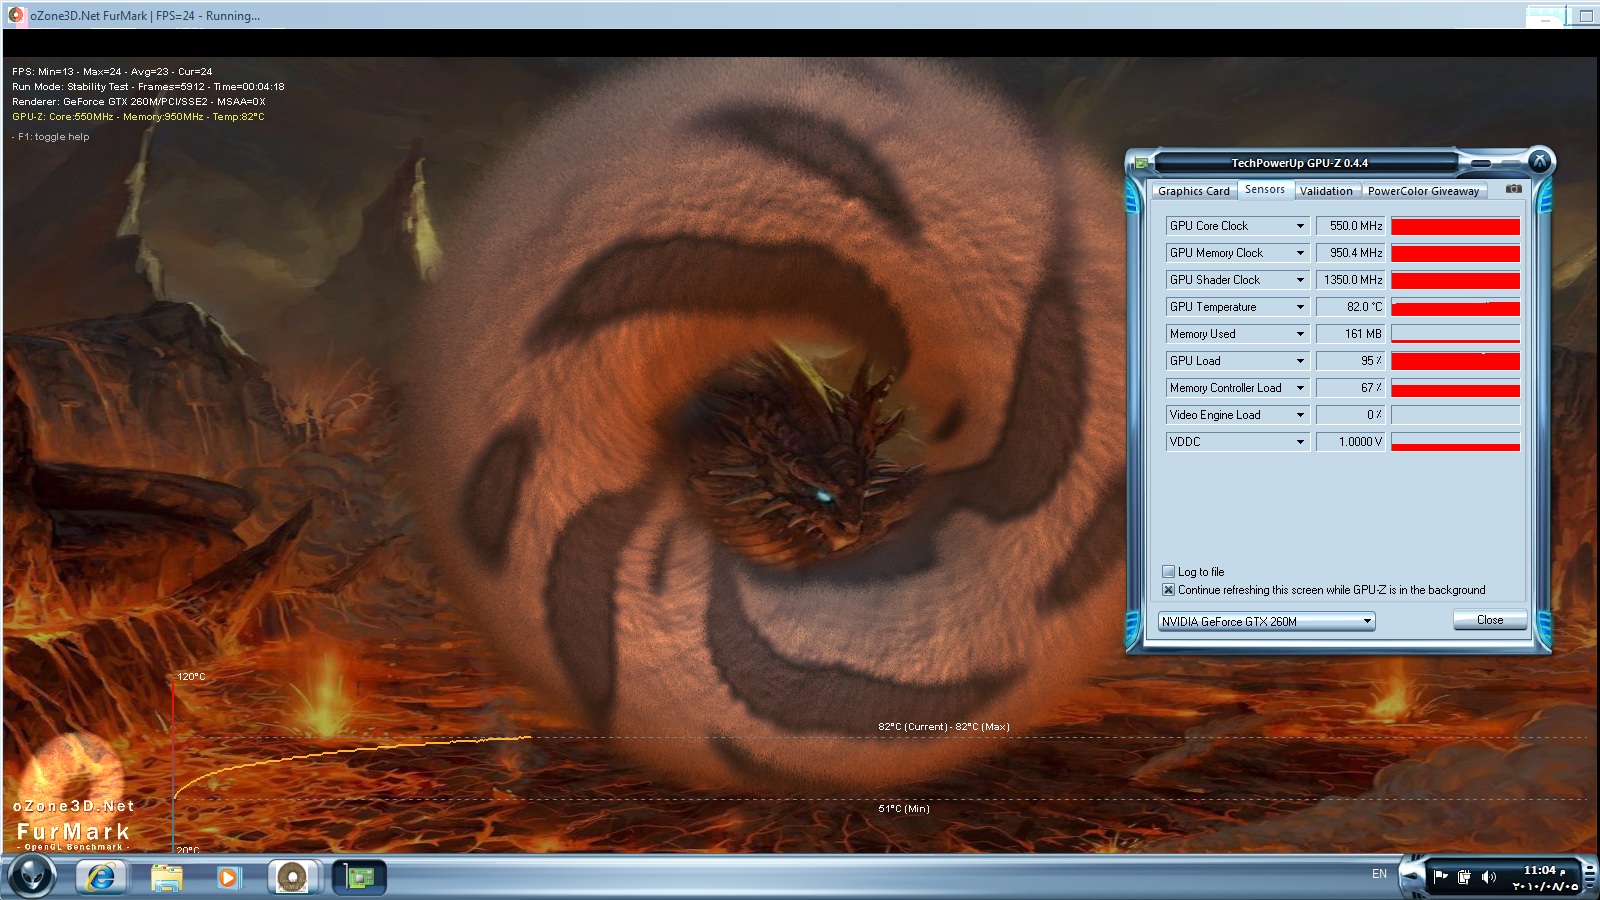Click the 550.0 MHz core clock value
1600x900 pixels.
1351,226
